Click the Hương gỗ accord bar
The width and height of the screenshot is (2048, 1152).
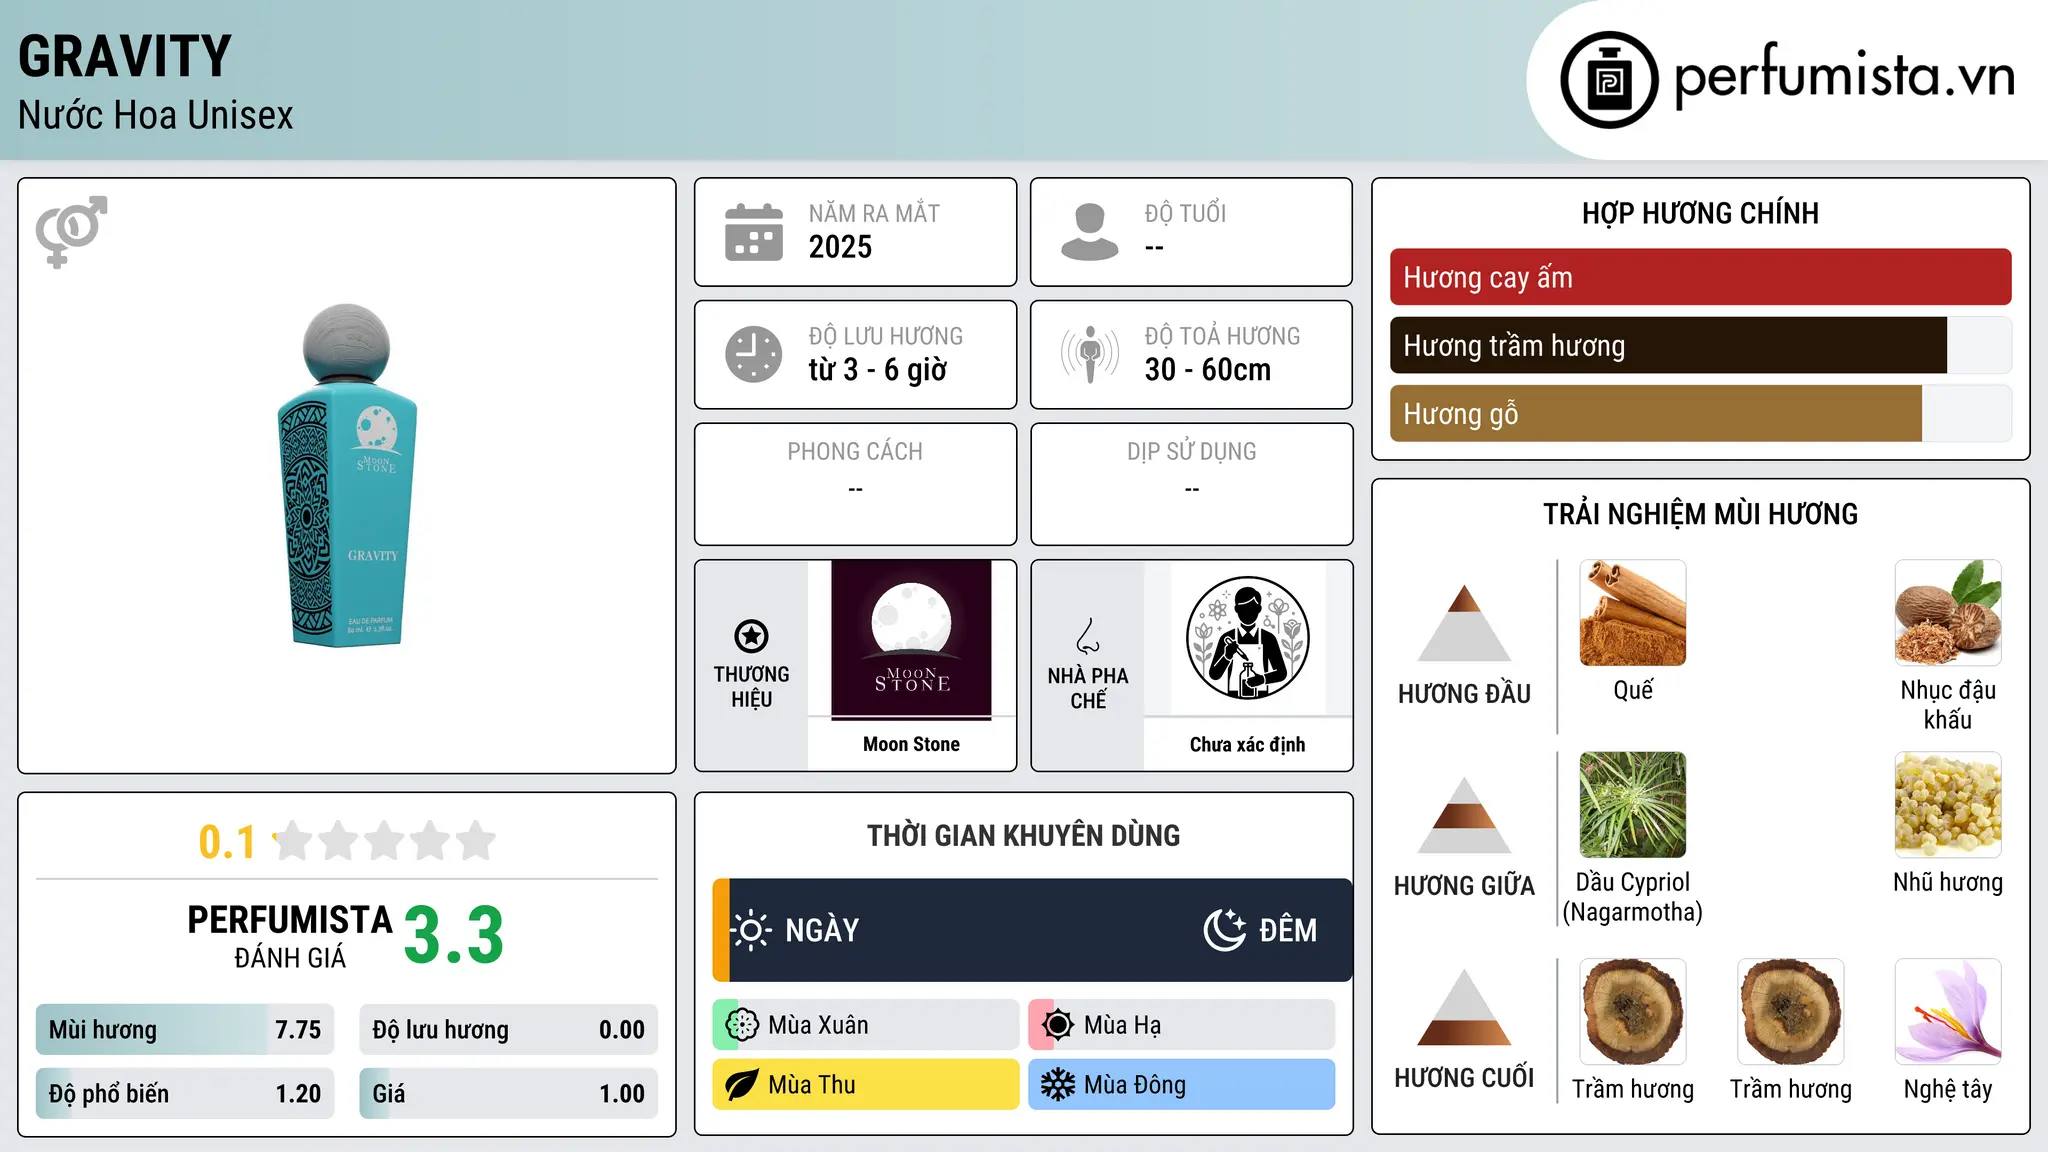[x=1700, y=413]
